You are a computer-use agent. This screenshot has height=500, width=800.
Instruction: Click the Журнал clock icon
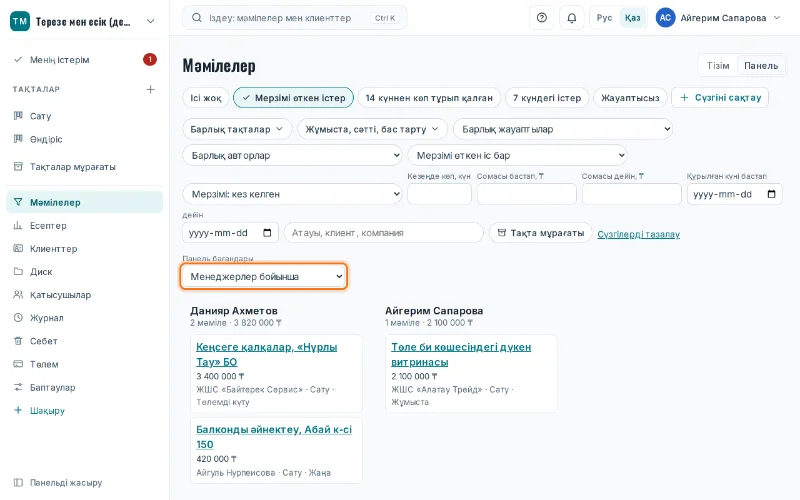[18, 318]
